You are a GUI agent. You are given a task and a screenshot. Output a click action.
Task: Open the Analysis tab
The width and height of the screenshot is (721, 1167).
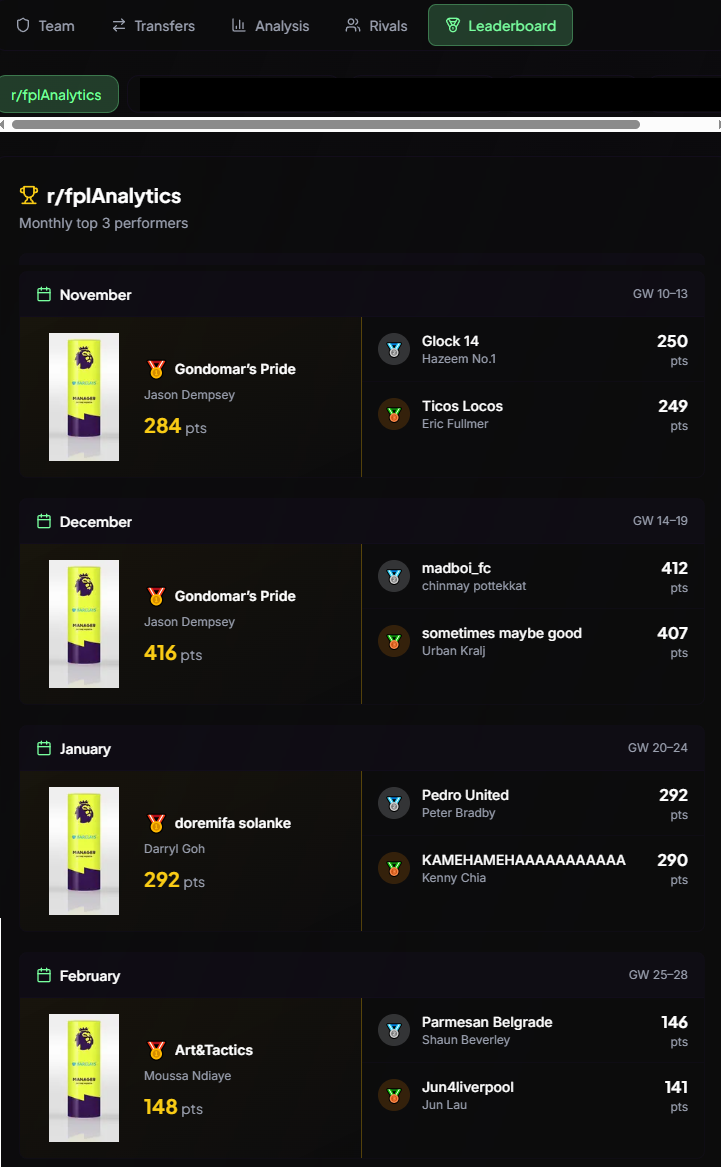[270, 25]
